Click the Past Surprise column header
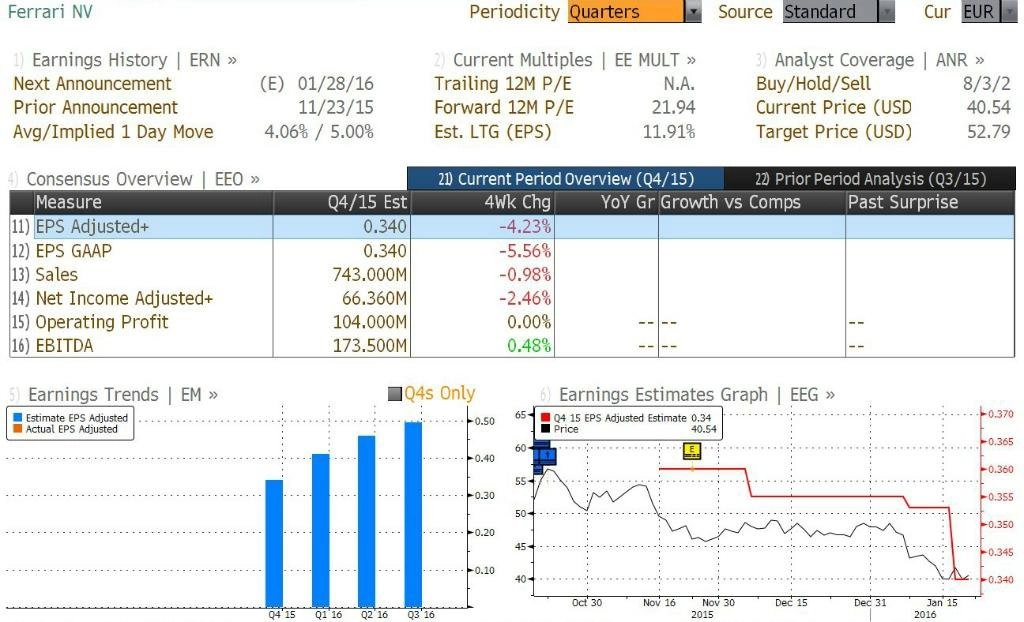The width and height of the screenshot is (1024, 622). point(930,203)
